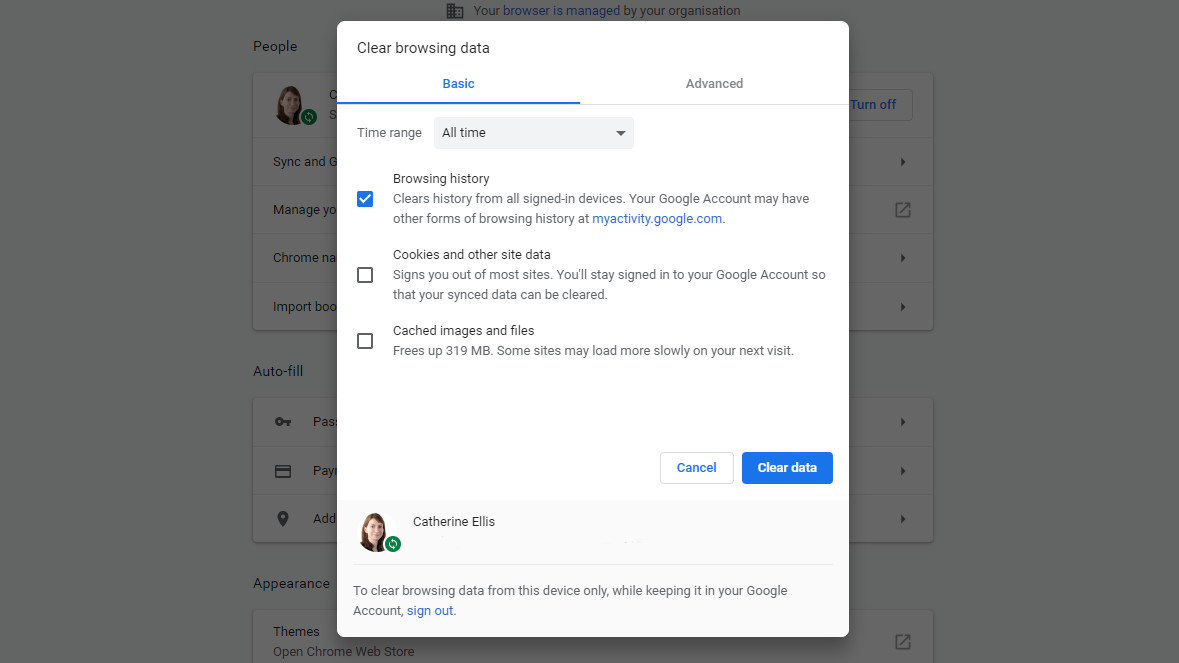Switch to the Basic tab
The image size is (1179, 663).
click(458, 83)
